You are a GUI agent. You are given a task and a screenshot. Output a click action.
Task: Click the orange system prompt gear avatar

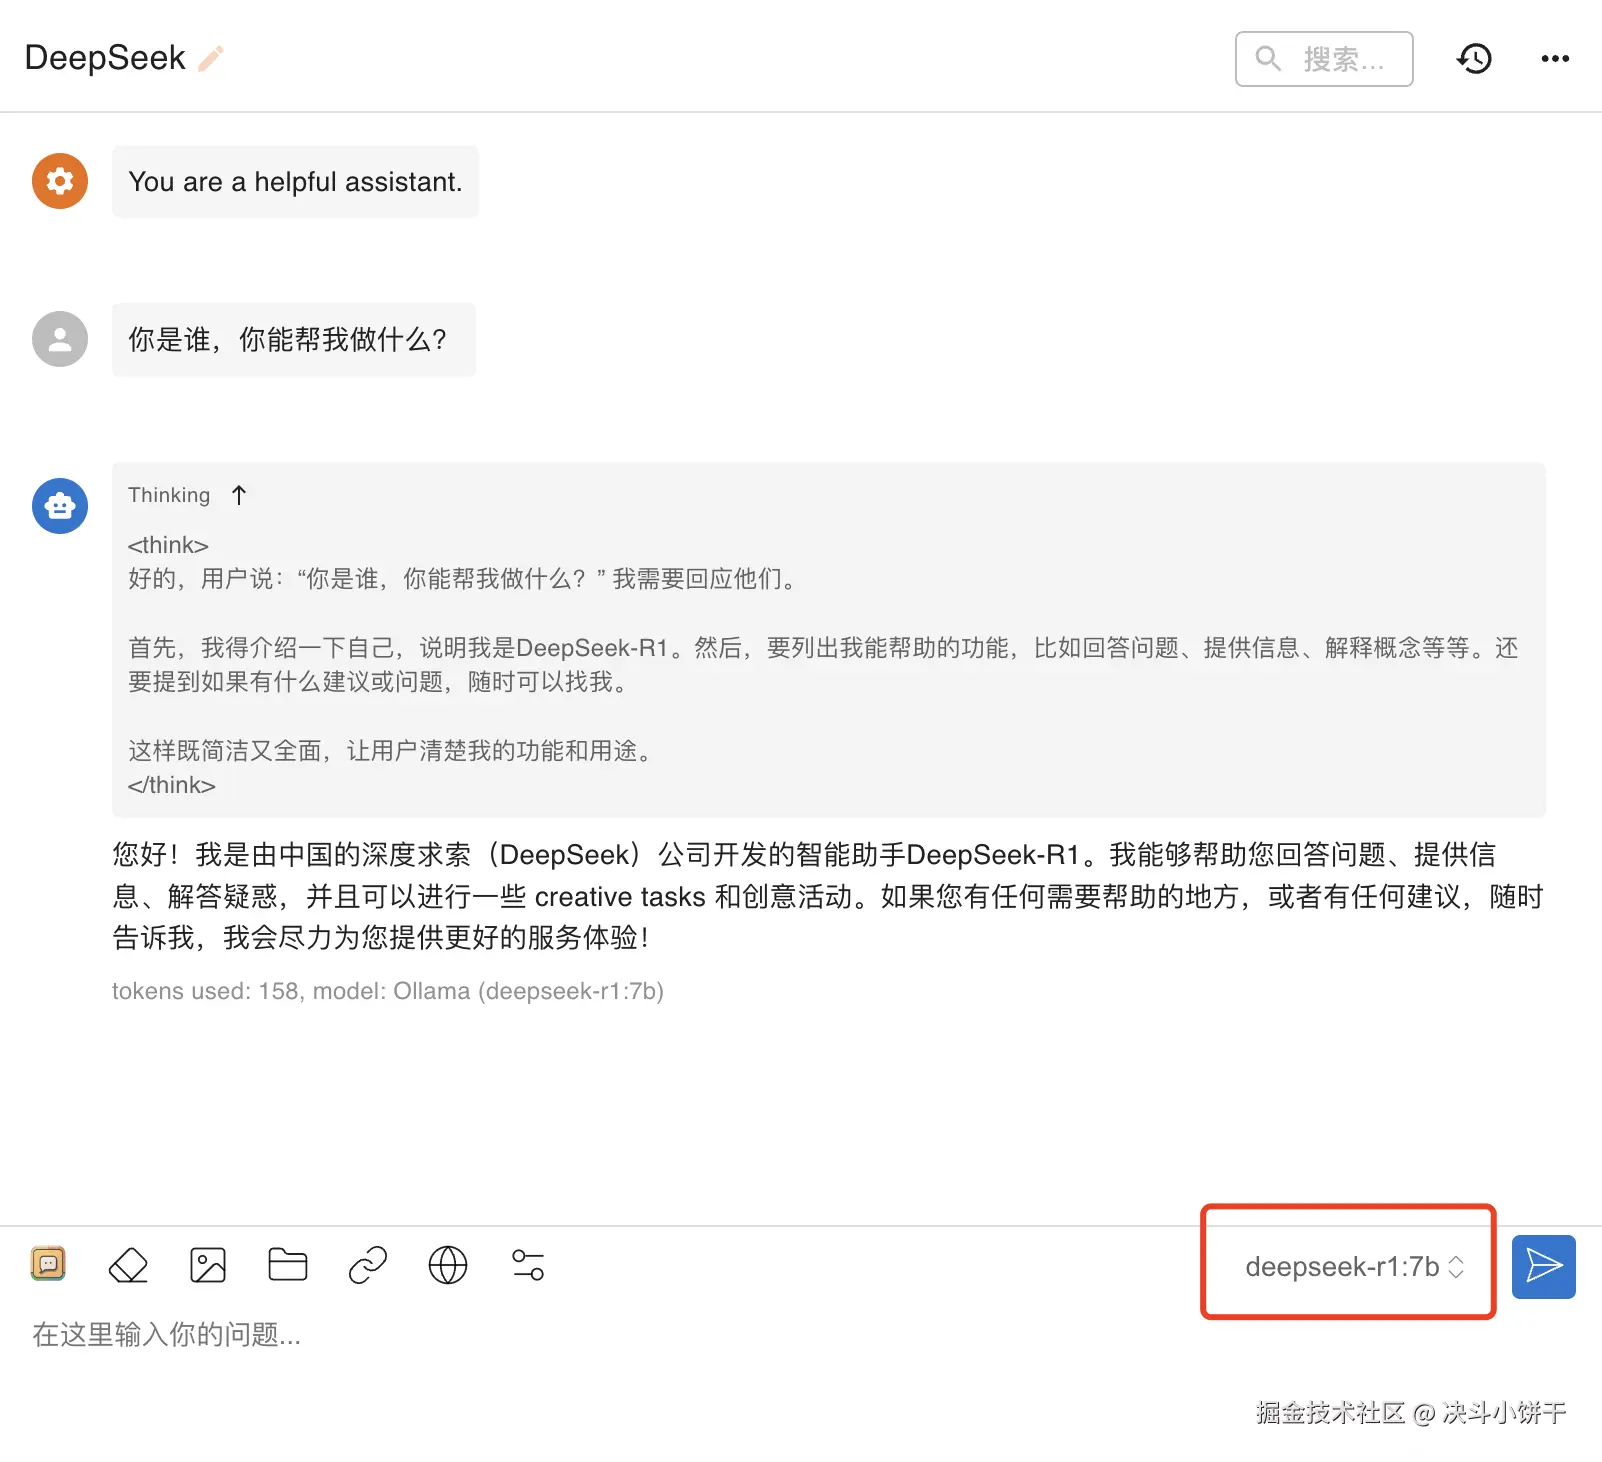[x=60, y=181]
